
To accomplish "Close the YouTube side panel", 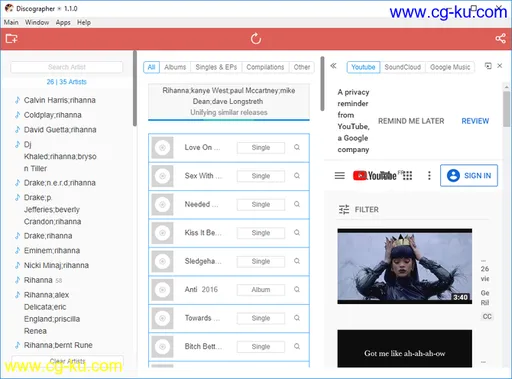I will click(500, 66).
